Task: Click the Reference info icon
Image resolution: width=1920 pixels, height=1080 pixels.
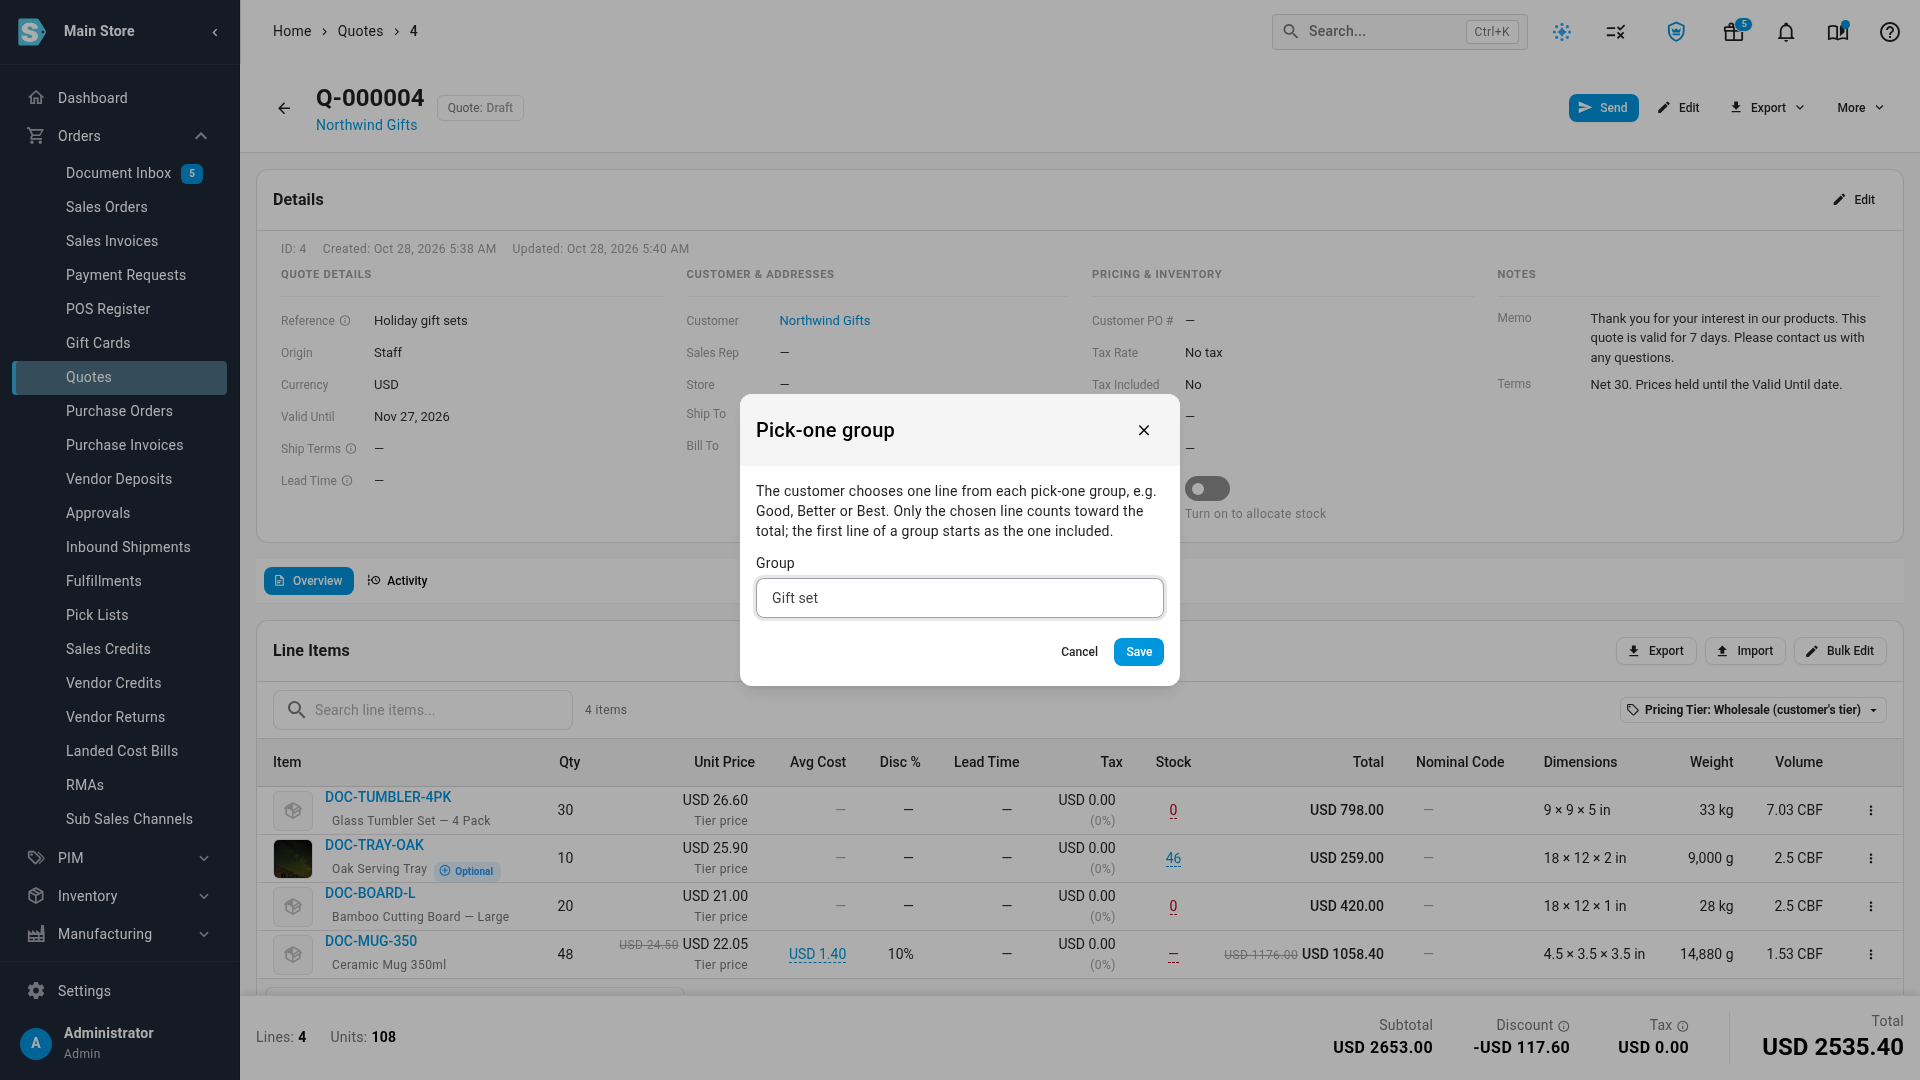Action: point(345,321)
